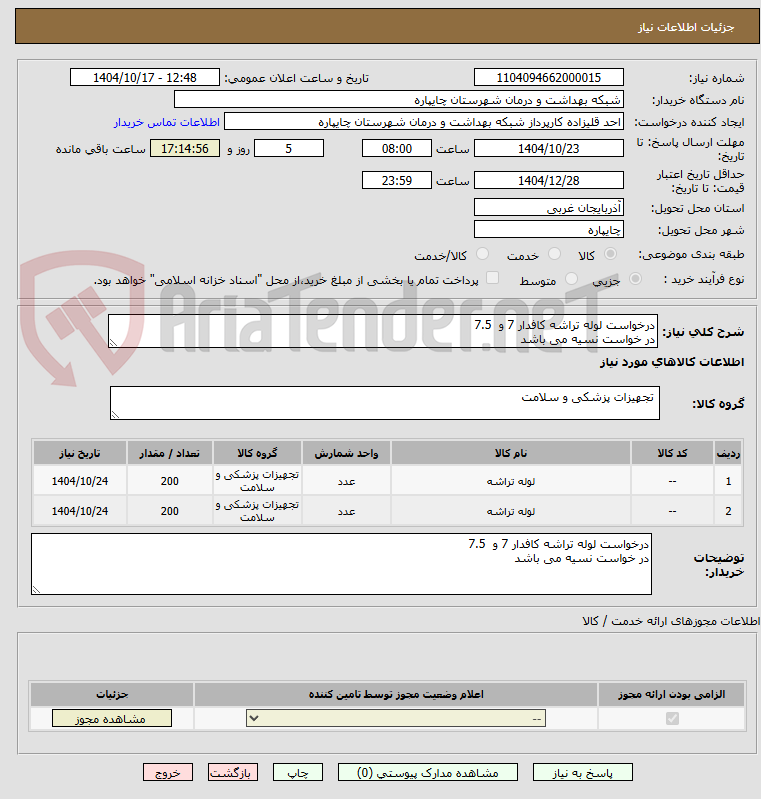Click the شرح کلی نیاز description textarea
Image resolution: width=761 pixels, height=799 pixels.
point(383,331)
